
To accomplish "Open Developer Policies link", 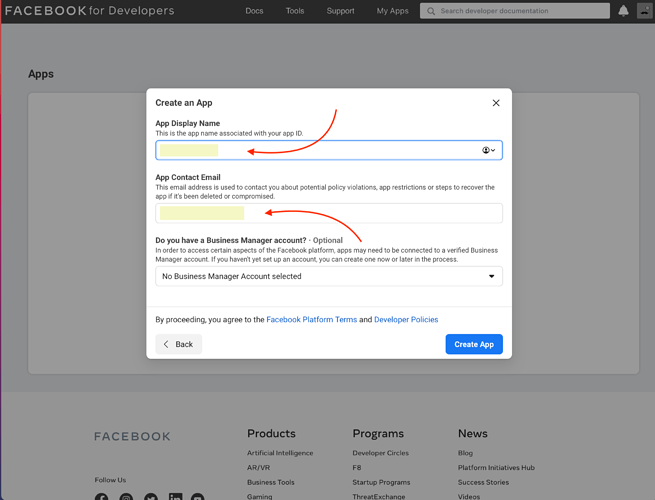I will click(406, 320).
